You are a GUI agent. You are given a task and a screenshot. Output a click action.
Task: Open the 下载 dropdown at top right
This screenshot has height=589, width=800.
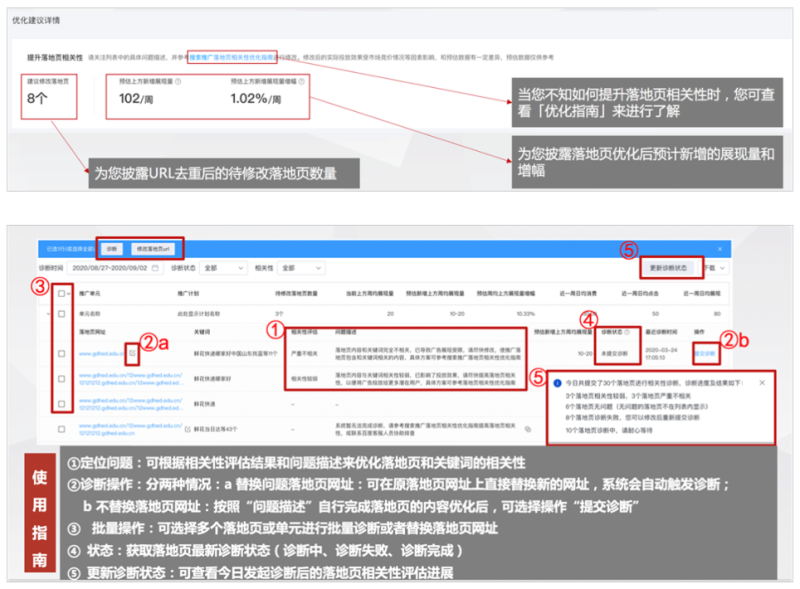click(x=714, y=268)
